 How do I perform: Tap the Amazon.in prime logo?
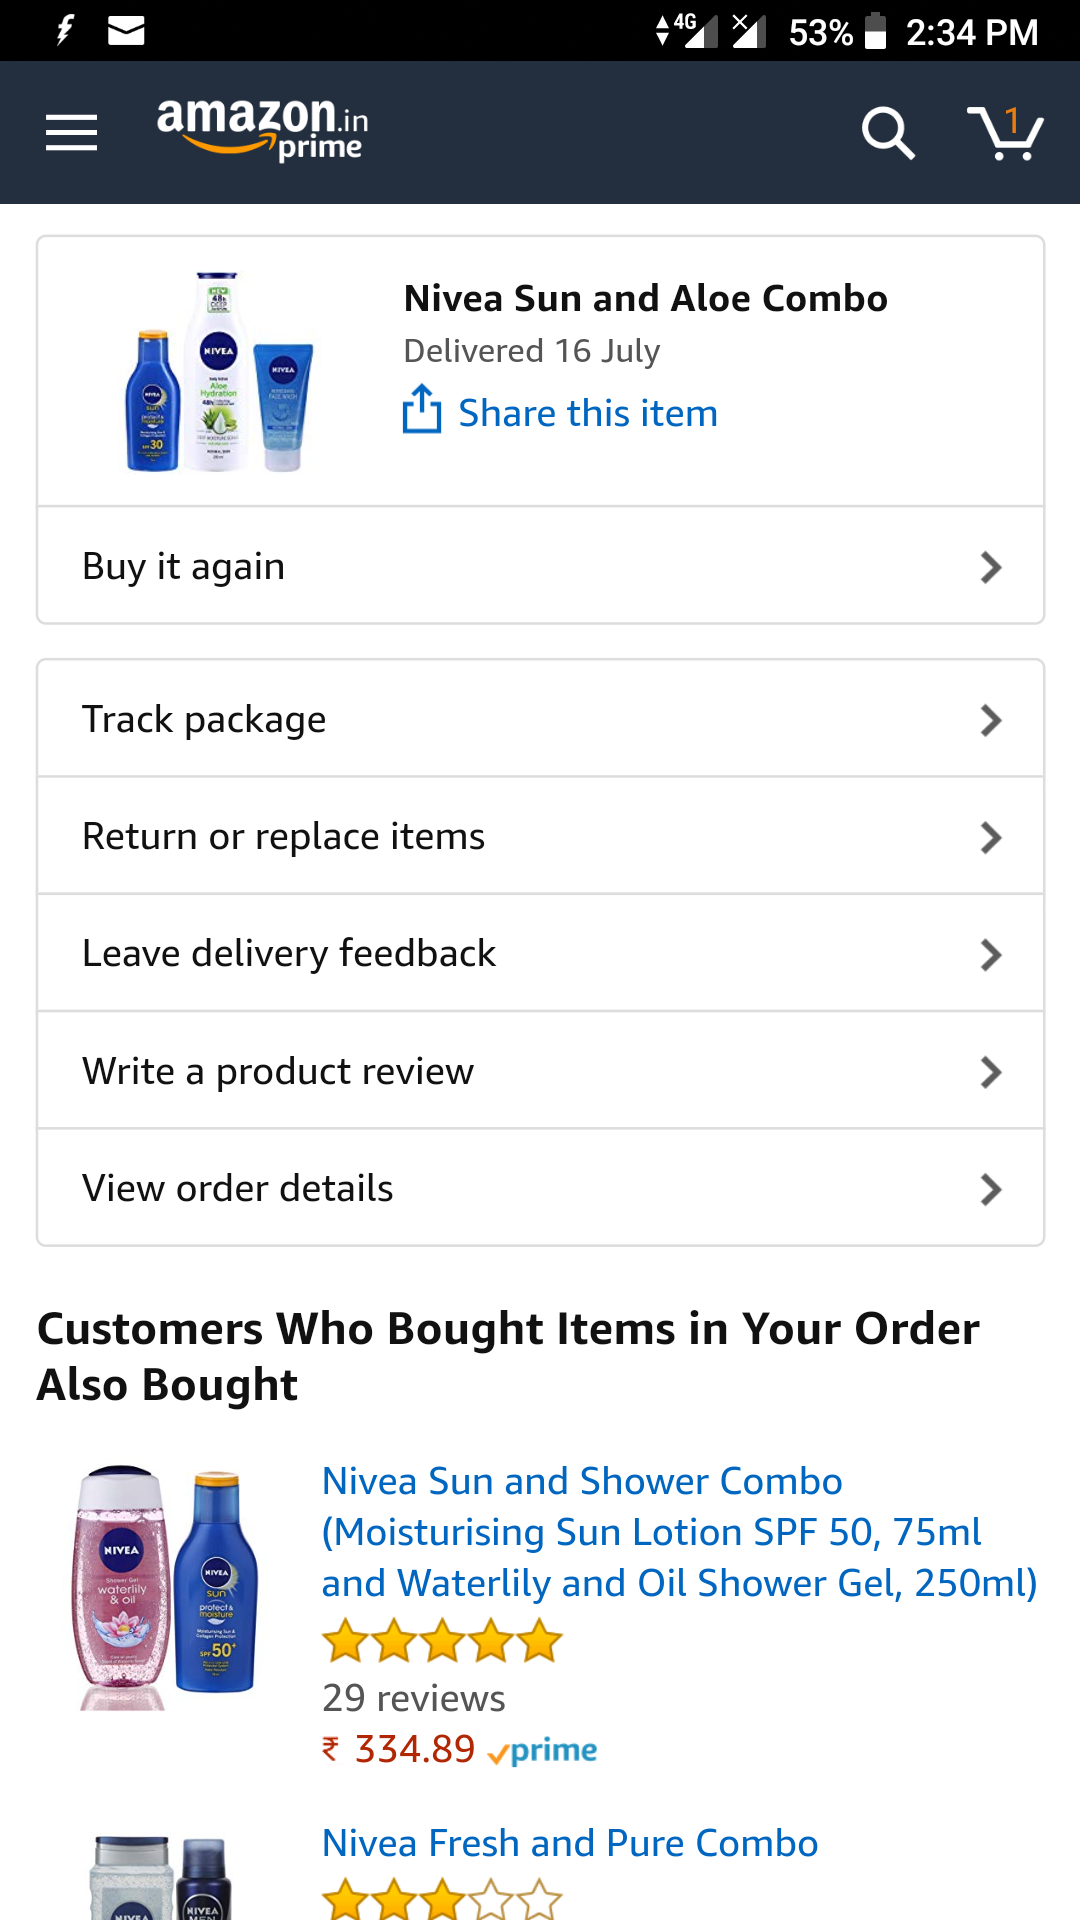point(262,130)
